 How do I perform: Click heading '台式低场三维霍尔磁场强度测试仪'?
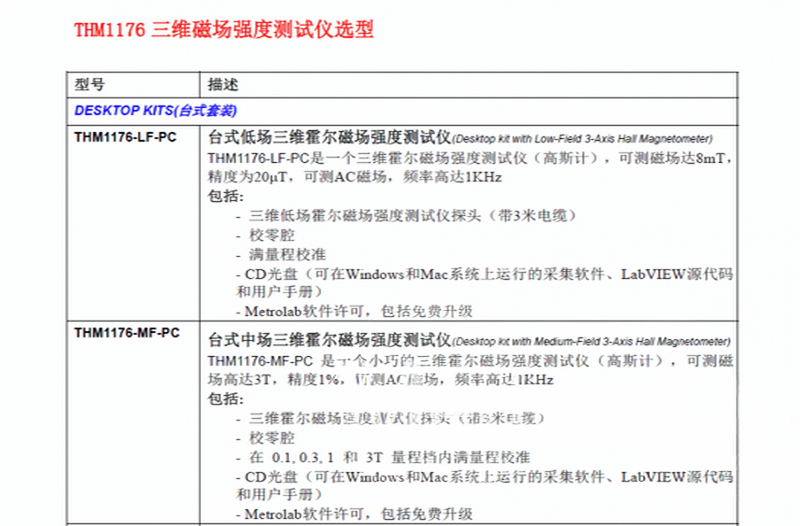point(330,137)
